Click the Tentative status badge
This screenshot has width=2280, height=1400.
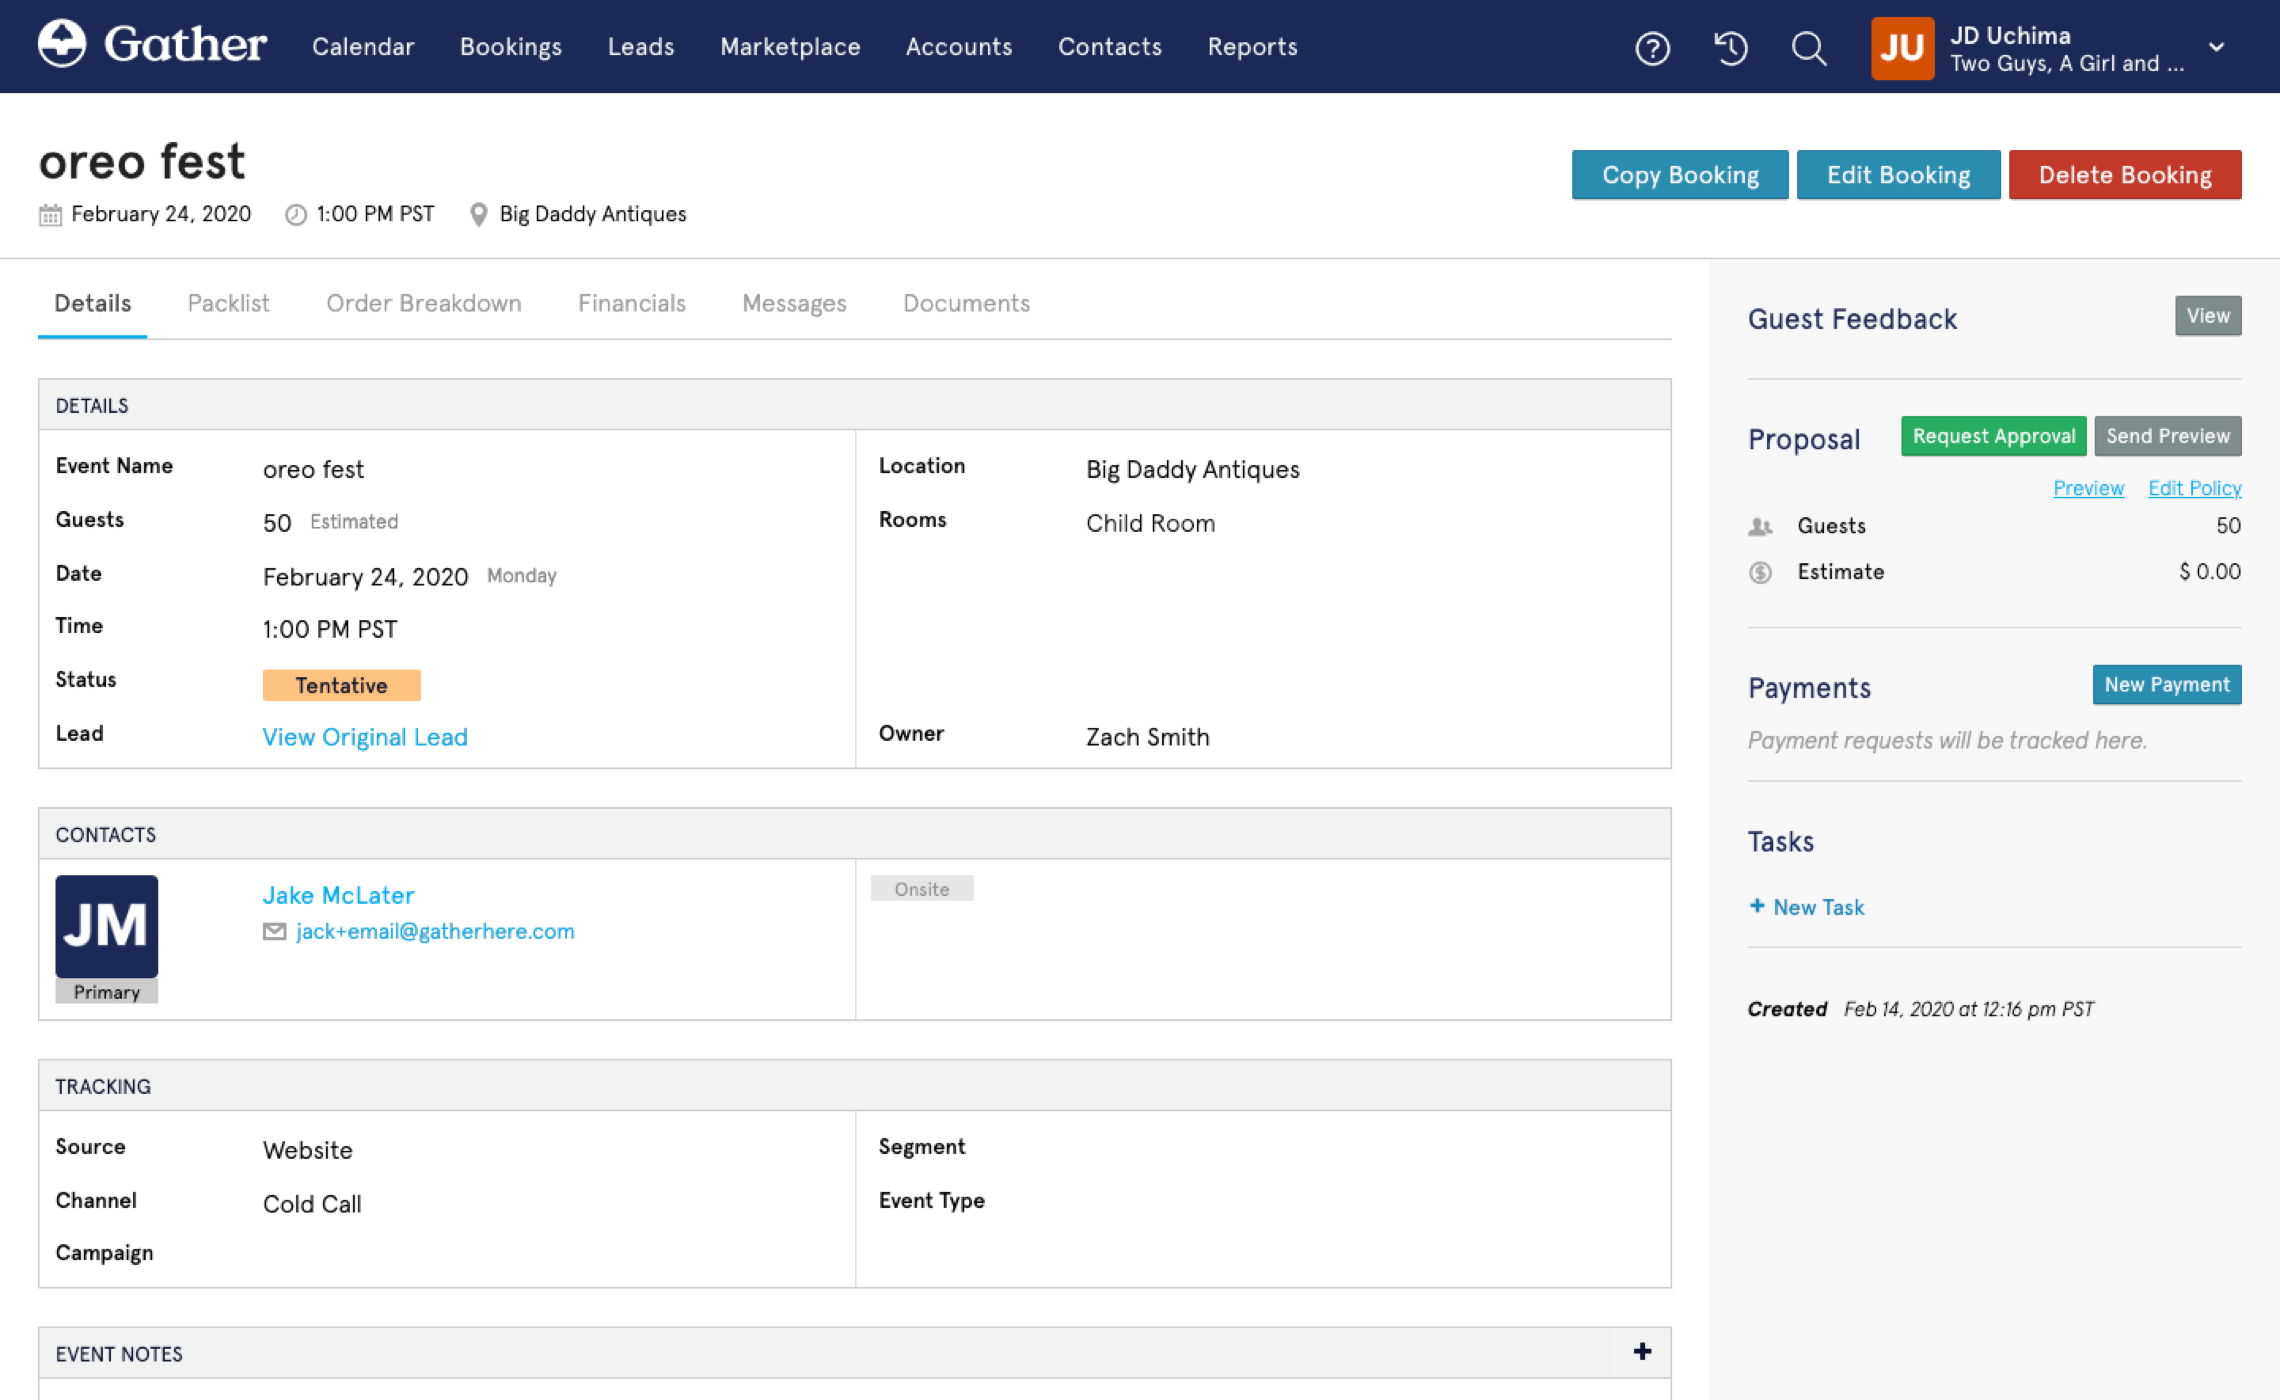coord(341,685)
